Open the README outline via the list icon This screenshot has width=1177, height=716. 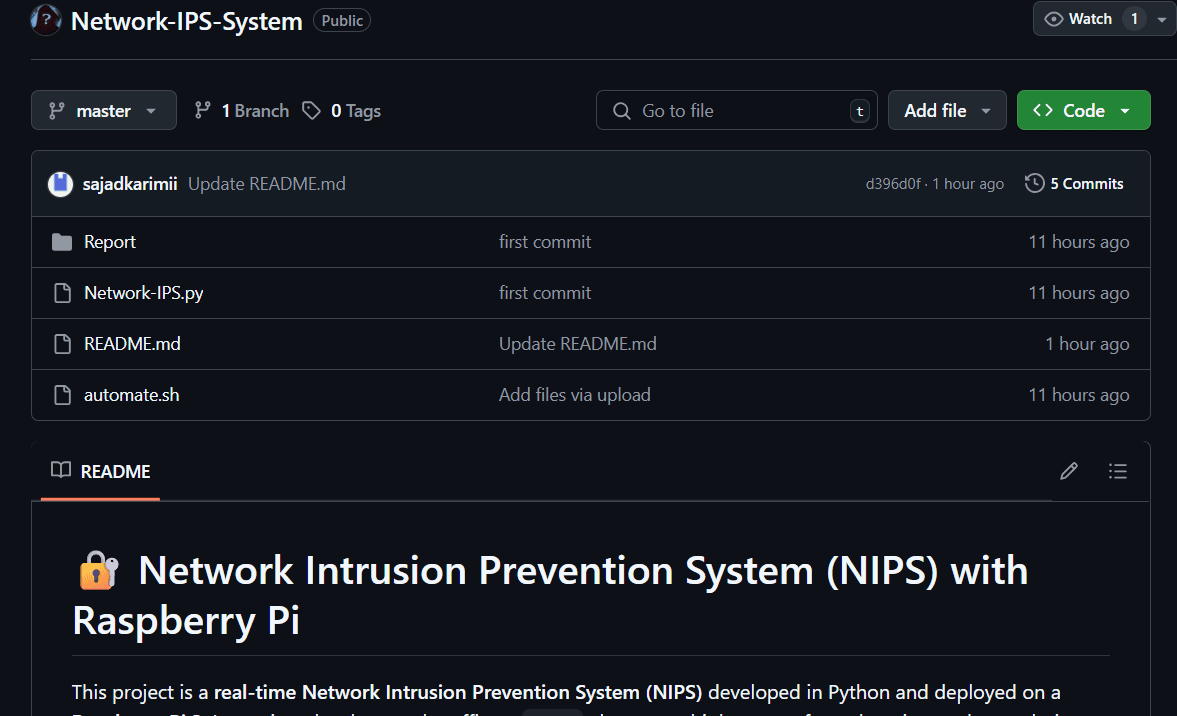point(1117,470)
